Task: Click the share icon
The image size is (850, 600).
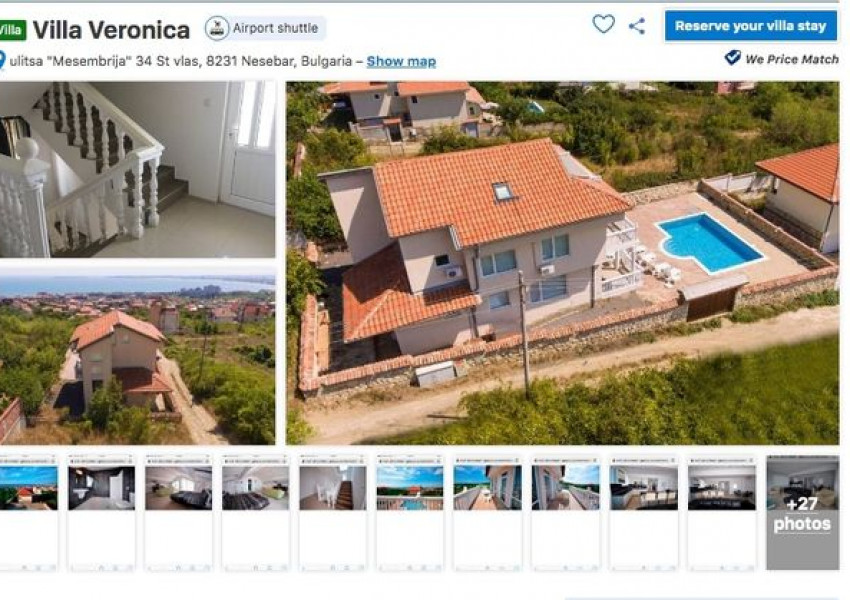Action: click(x=637, y=25)
